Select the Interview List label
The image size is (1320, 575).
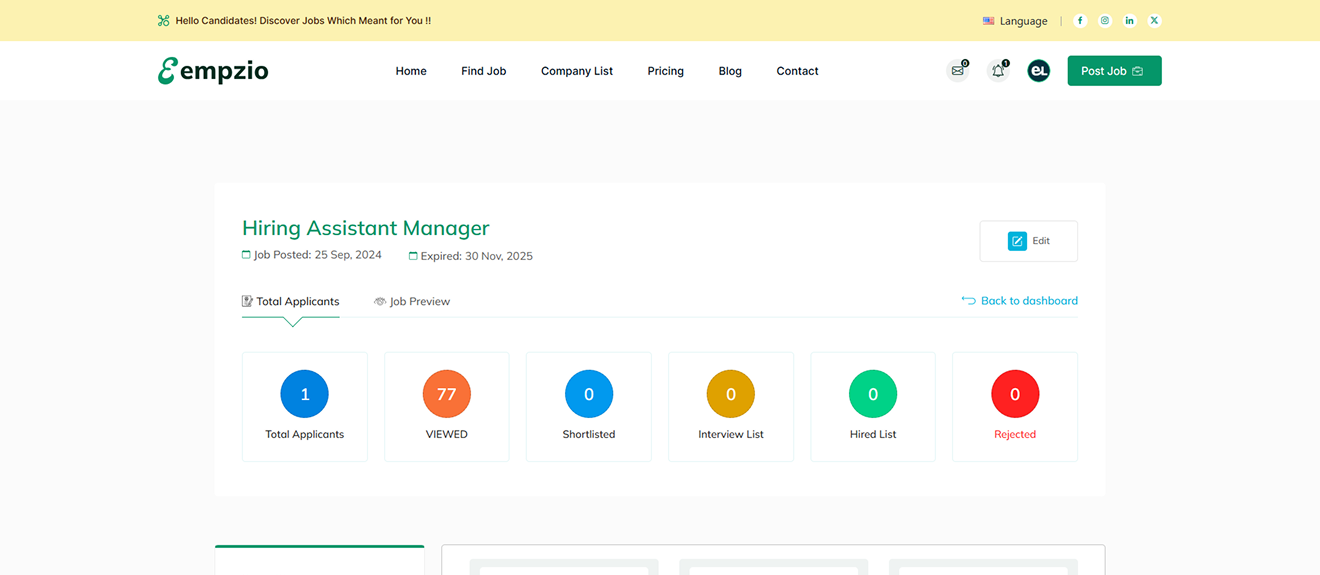pyautogui.click(x=731, y=434)
